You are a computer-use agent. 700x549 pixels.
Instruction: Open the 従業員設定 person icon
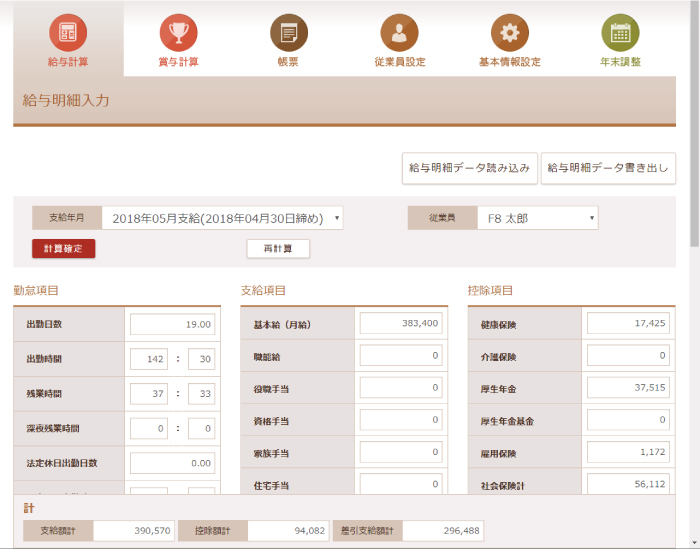pyautogui.click(x=399, y=33)
